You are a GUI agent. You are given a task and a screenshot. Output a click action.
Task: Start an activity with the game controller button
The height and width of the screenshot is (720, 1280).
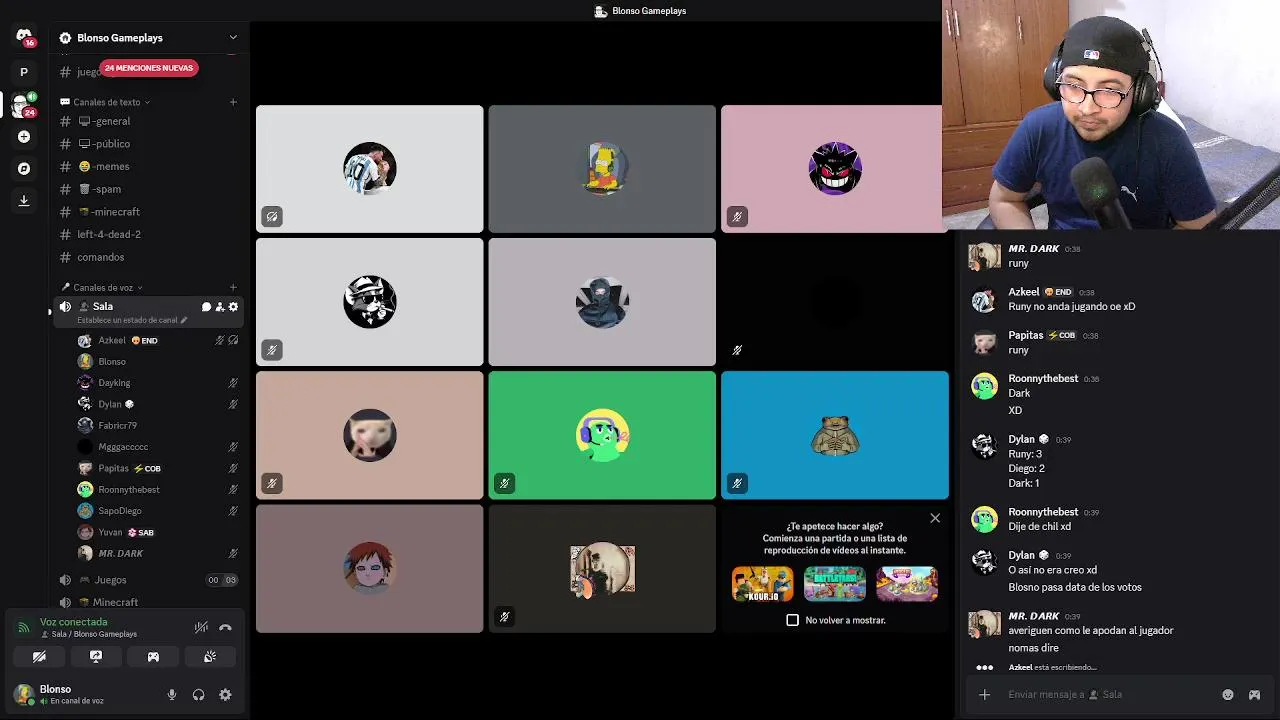(x=153, y=657)
